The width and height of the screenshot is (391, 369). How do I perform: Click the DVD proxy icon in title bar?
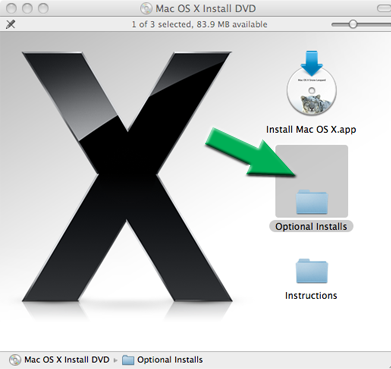pos(146,8)
